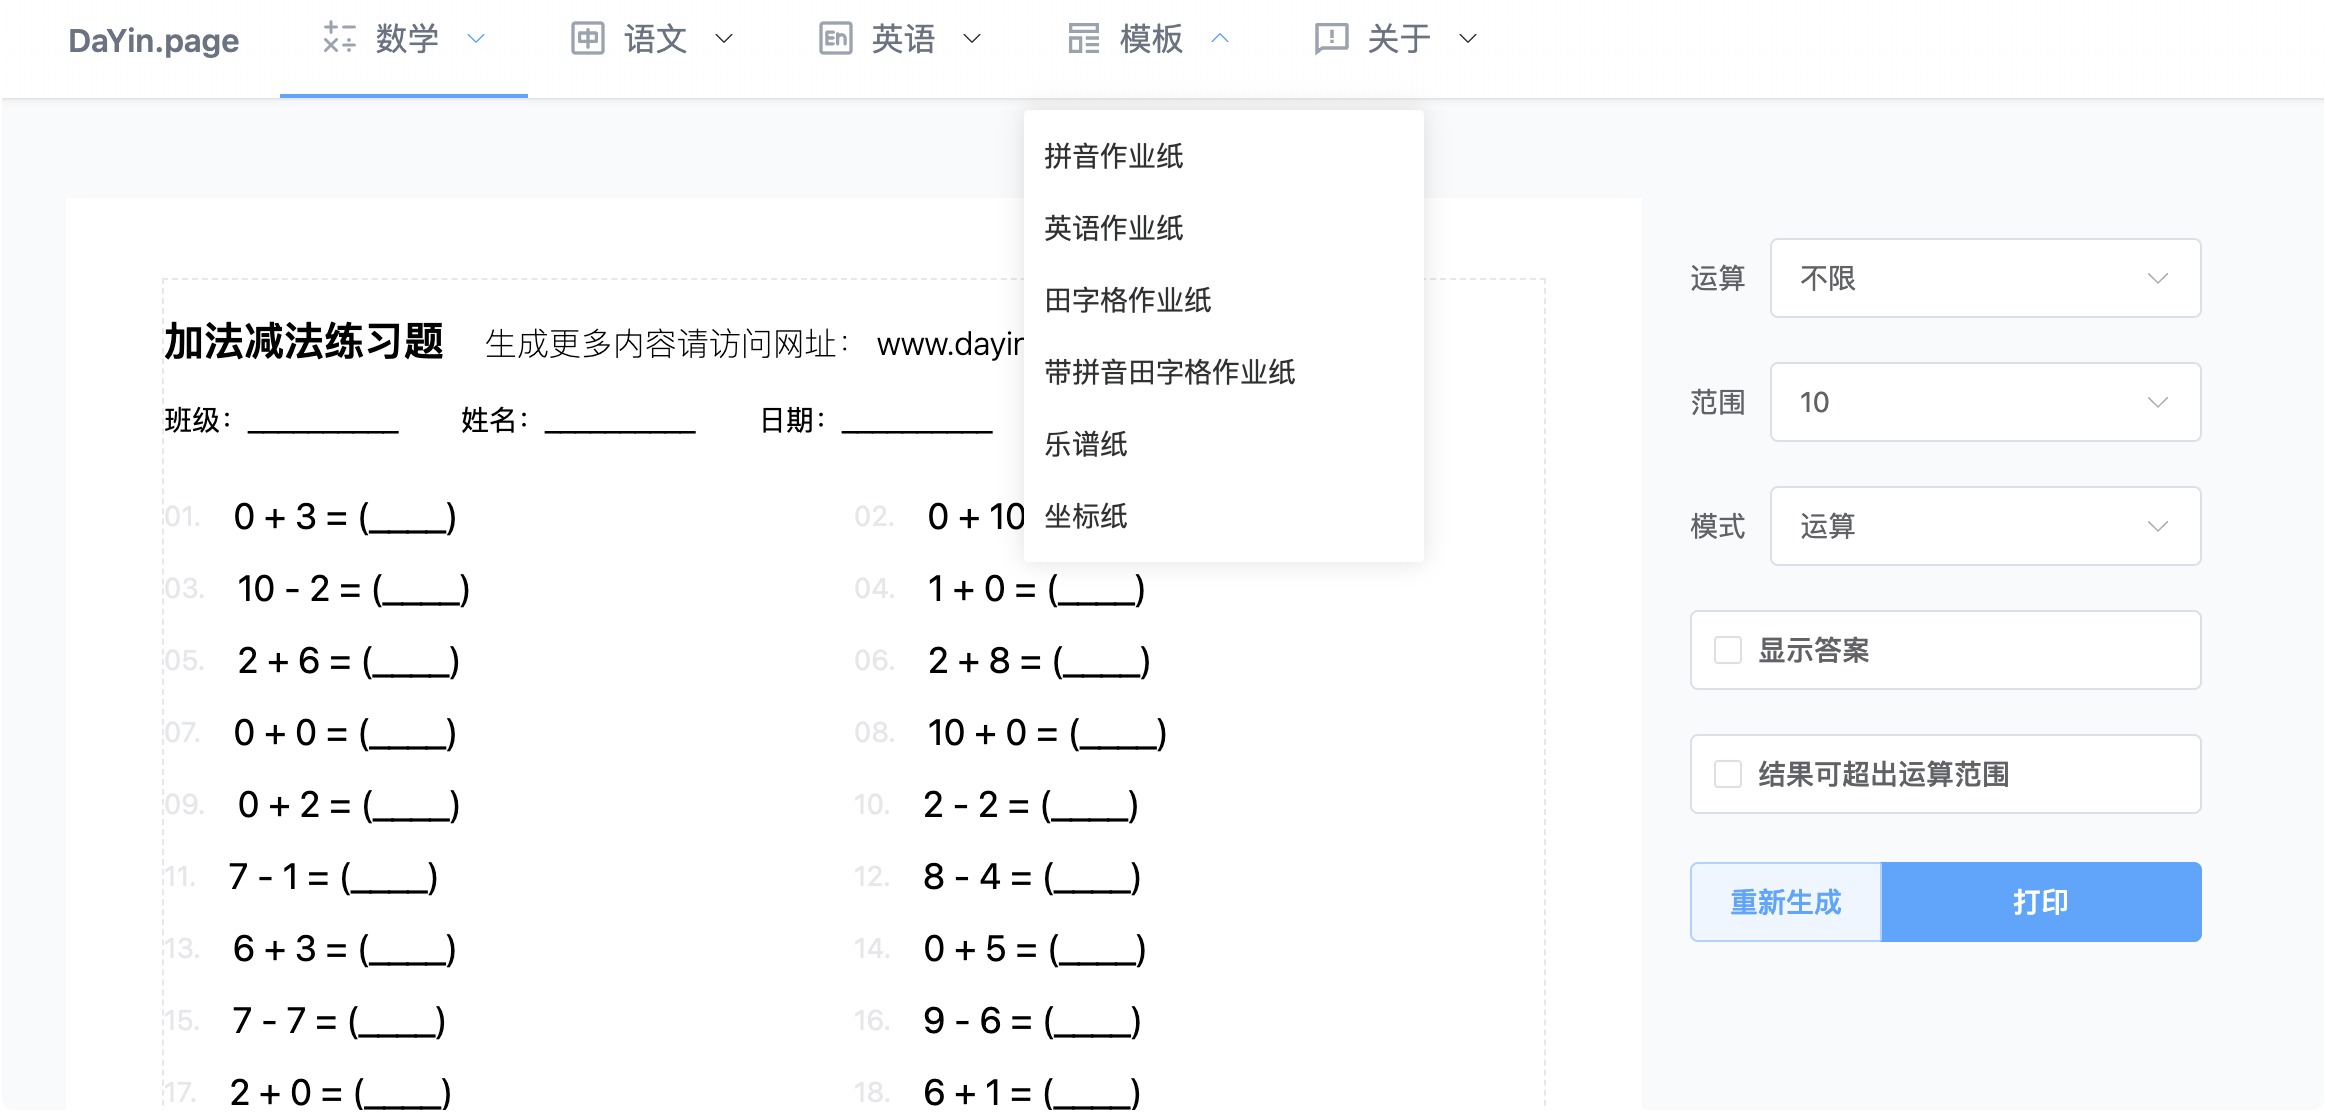Select 坐标纸 template
Image resolution: width=2326 pixels, height=1112 pixels.
1224,516
